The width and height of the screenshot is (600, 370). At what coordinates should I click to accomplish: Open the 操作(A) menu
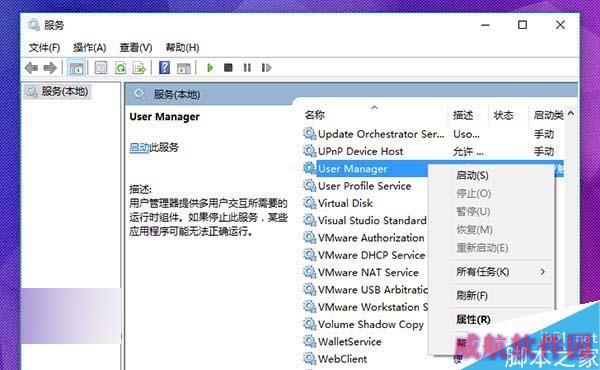pyautogui.click(x=90, y=47)
